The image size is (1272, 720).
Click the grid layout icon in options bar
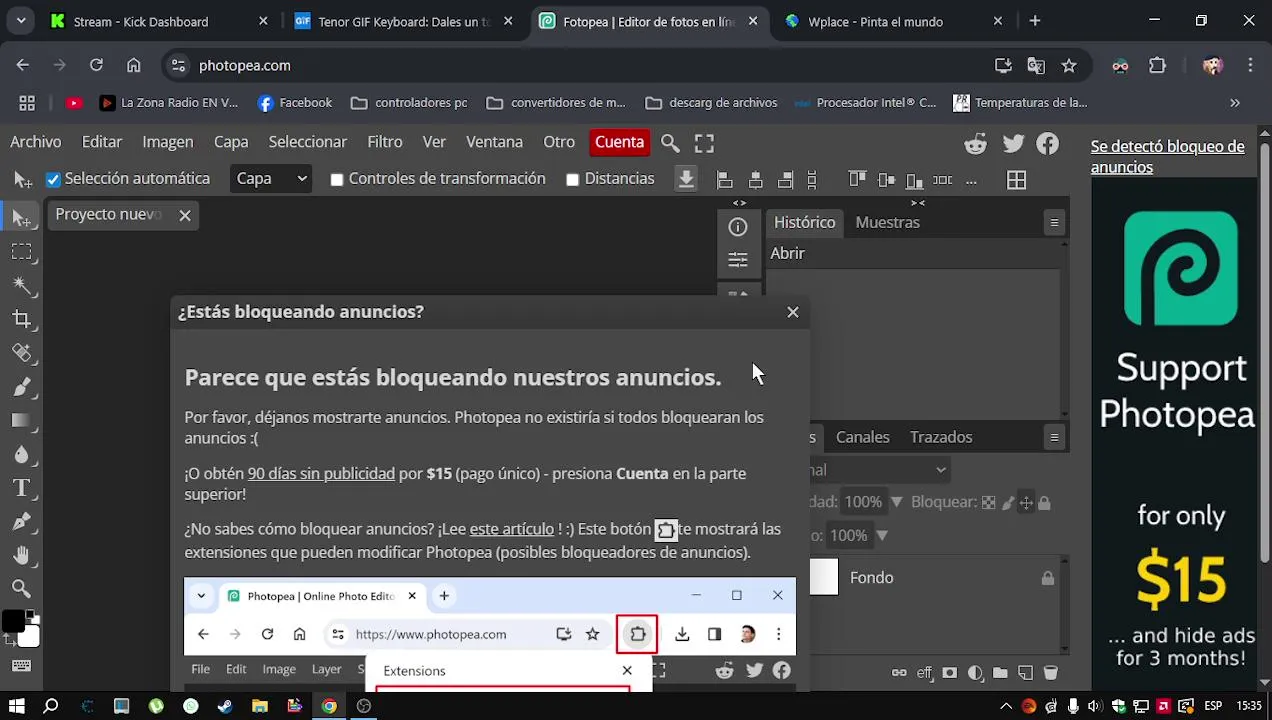[x=1016, y=180]
